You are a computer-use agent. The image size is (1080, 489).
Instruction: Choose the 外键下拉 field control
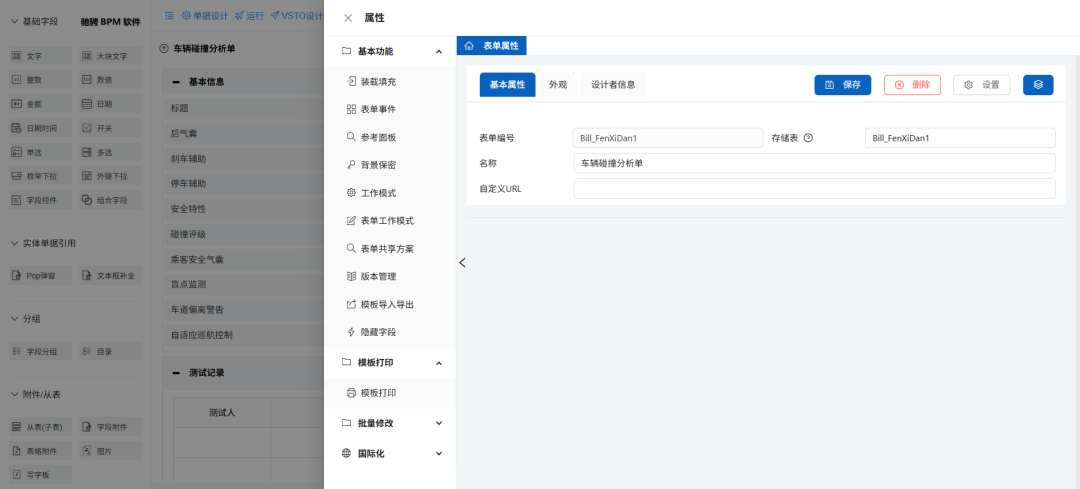tap(110, 176)
